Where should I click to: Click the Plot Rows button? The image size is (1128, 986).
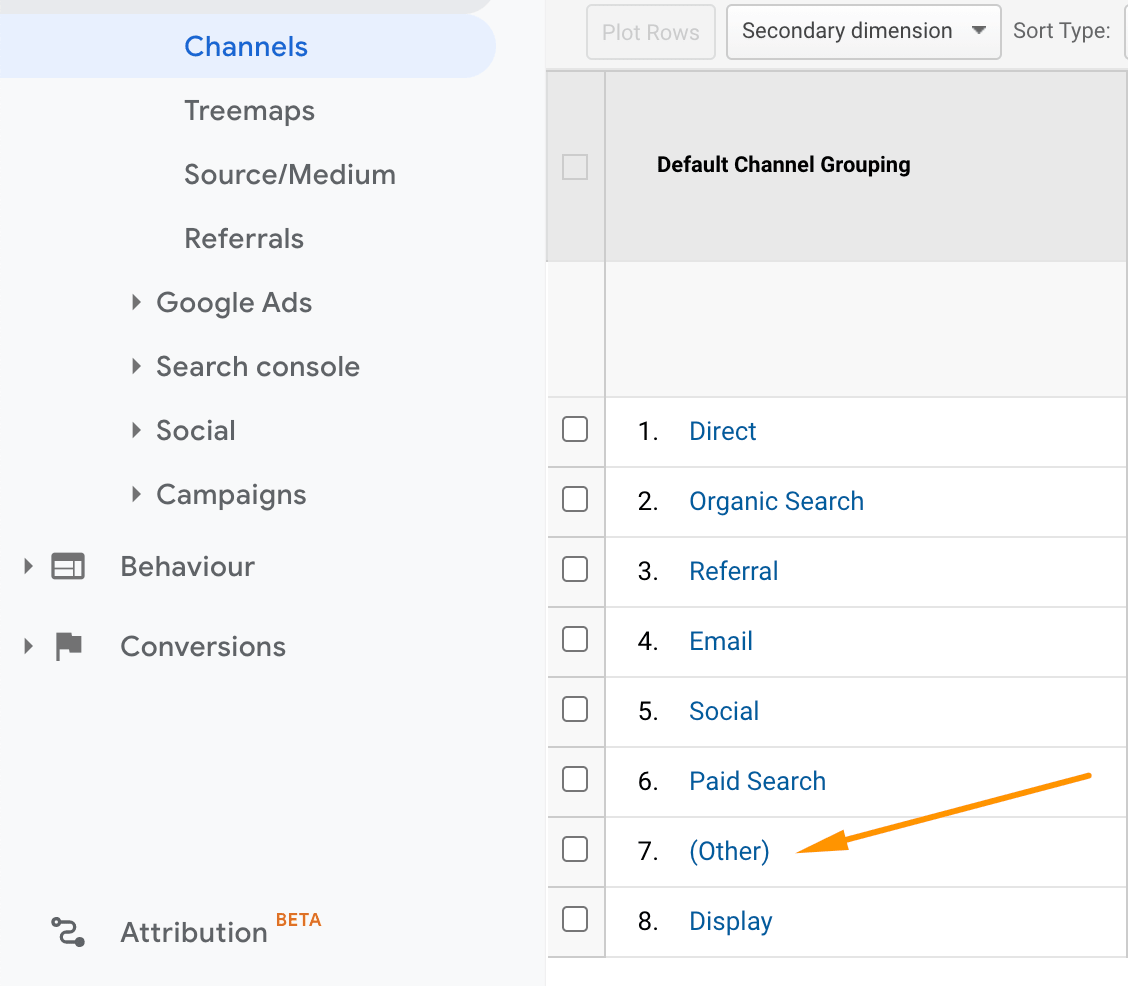click(x=650, y=31)
